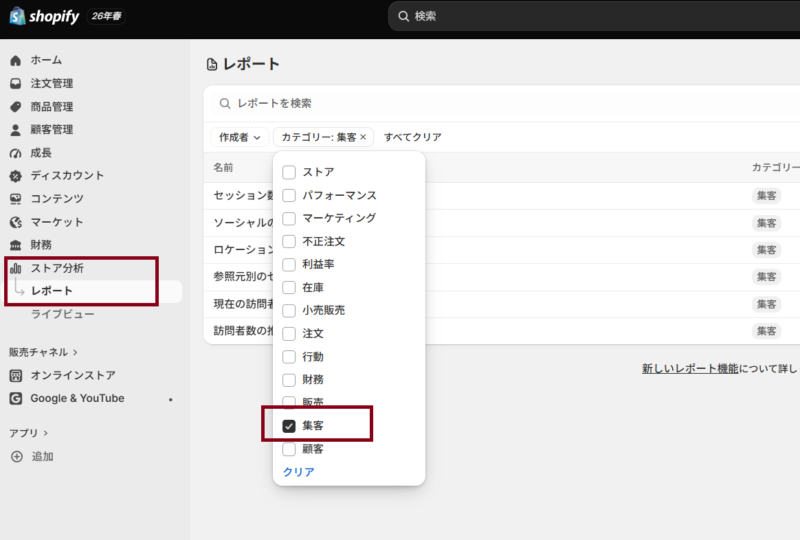
Task: Check the 顧客 category checkbox
Action: (x=289, y=449)
